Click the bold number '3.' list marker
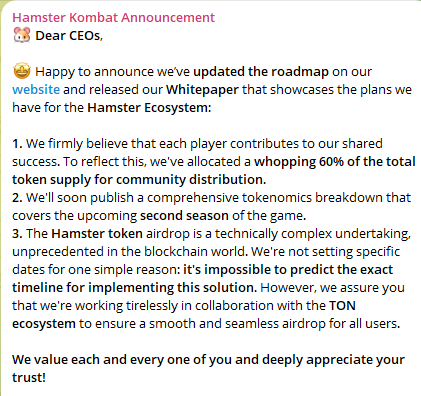This screenshot has height=396, width=421. (x=17, y=234)
